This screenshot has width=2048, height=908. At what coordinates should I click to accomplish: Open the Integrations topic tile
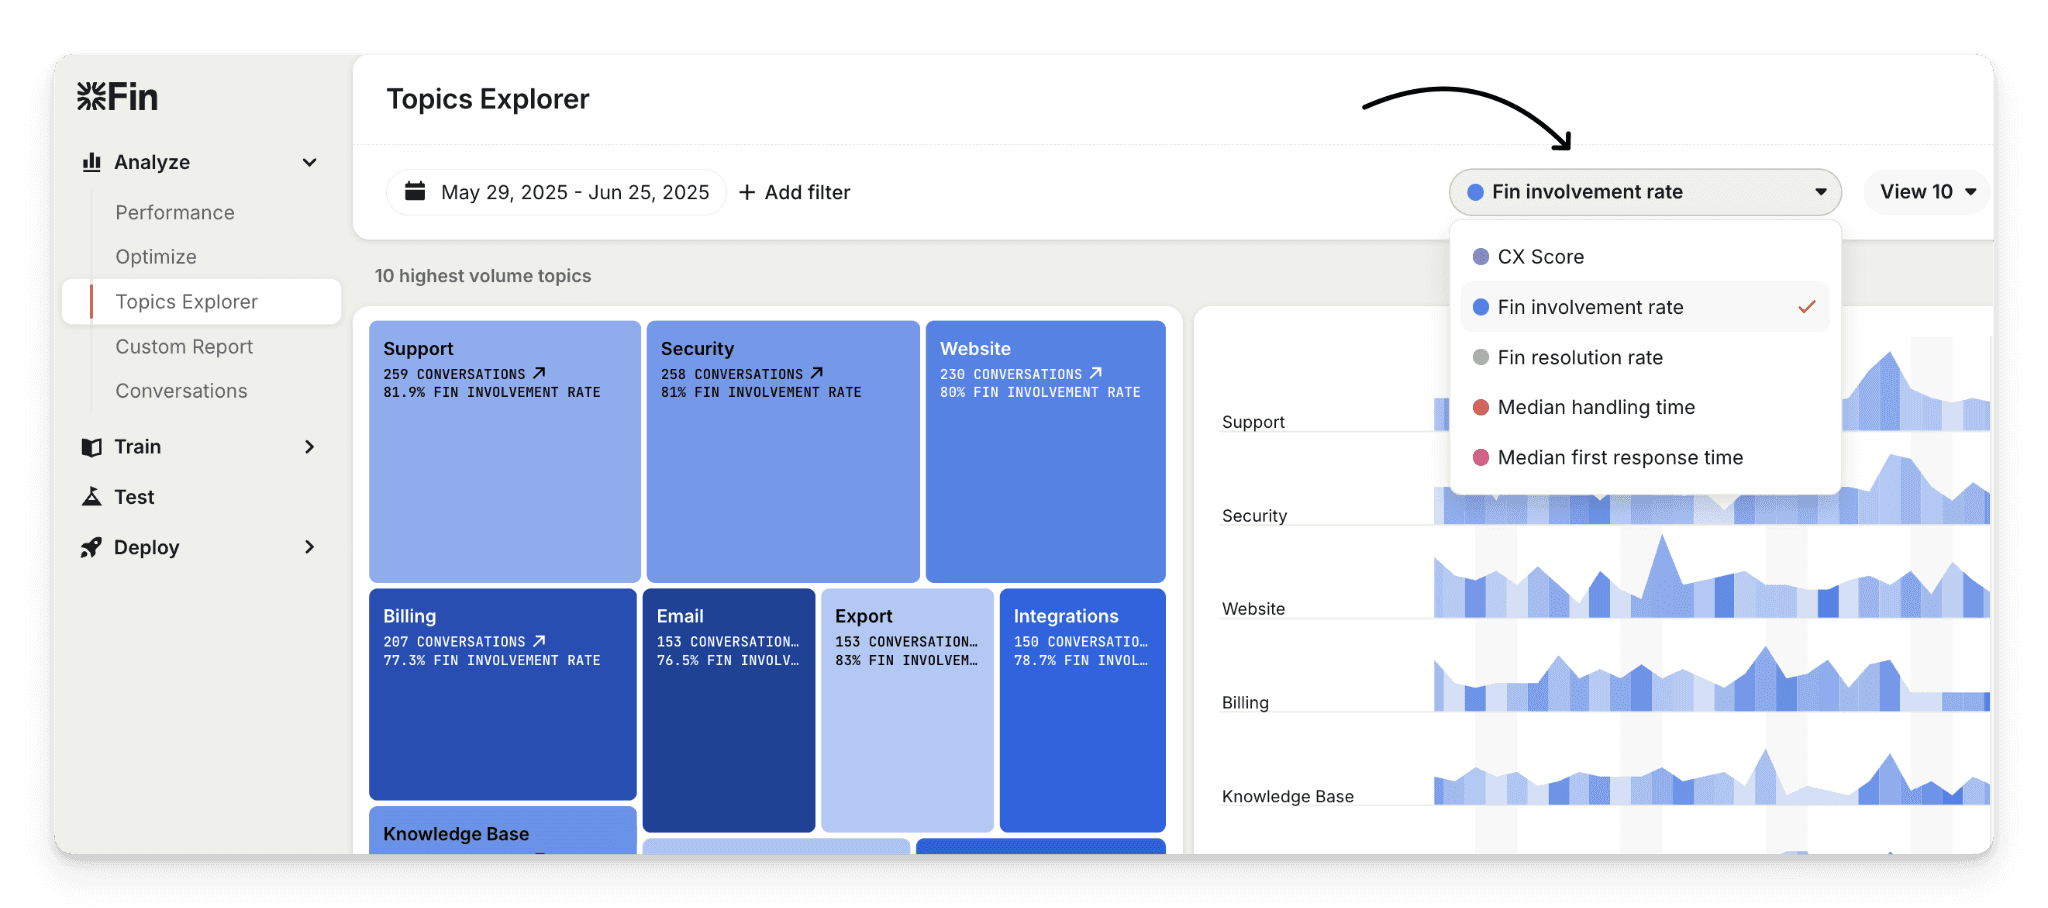tap(1083, 710)
